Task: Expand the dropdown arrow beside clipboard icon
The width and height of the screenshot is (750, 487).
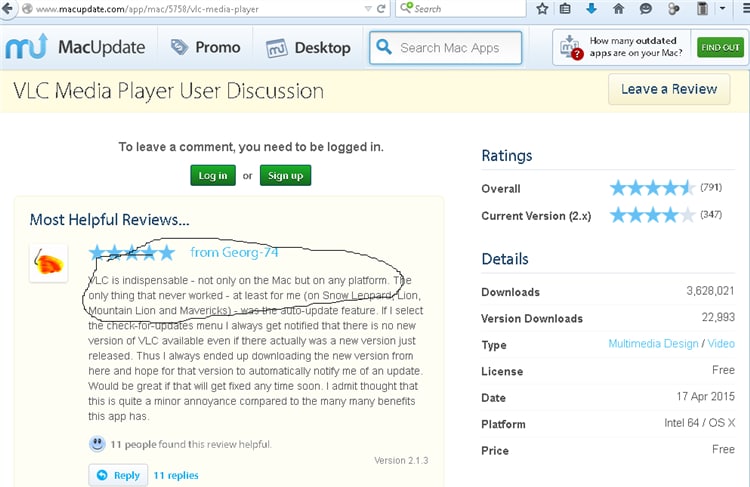Action: pos(722,8)
